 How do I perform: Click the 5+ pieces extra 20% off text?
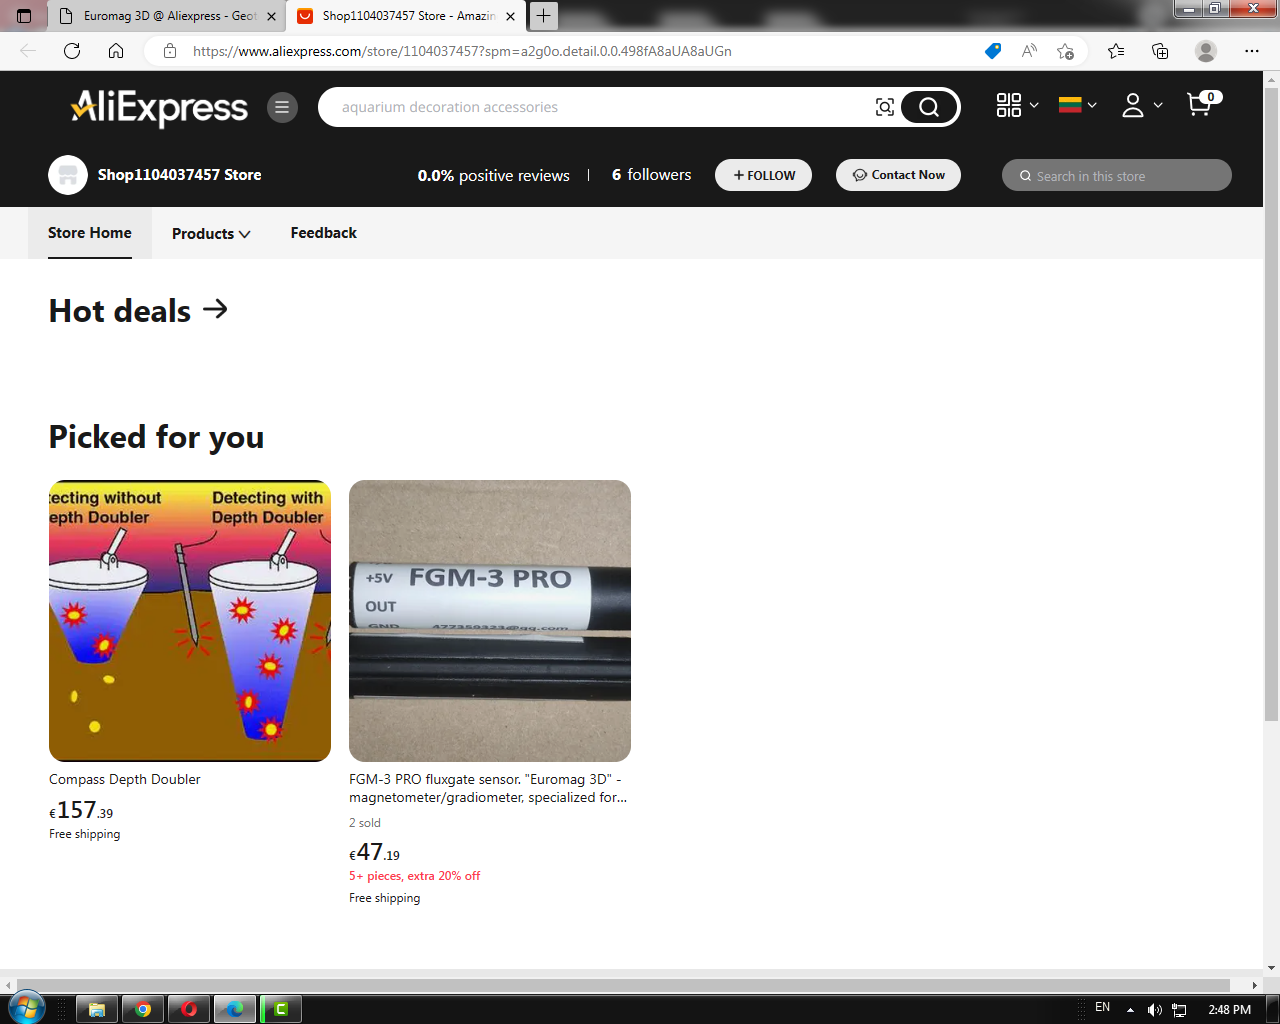pos(414,876)
